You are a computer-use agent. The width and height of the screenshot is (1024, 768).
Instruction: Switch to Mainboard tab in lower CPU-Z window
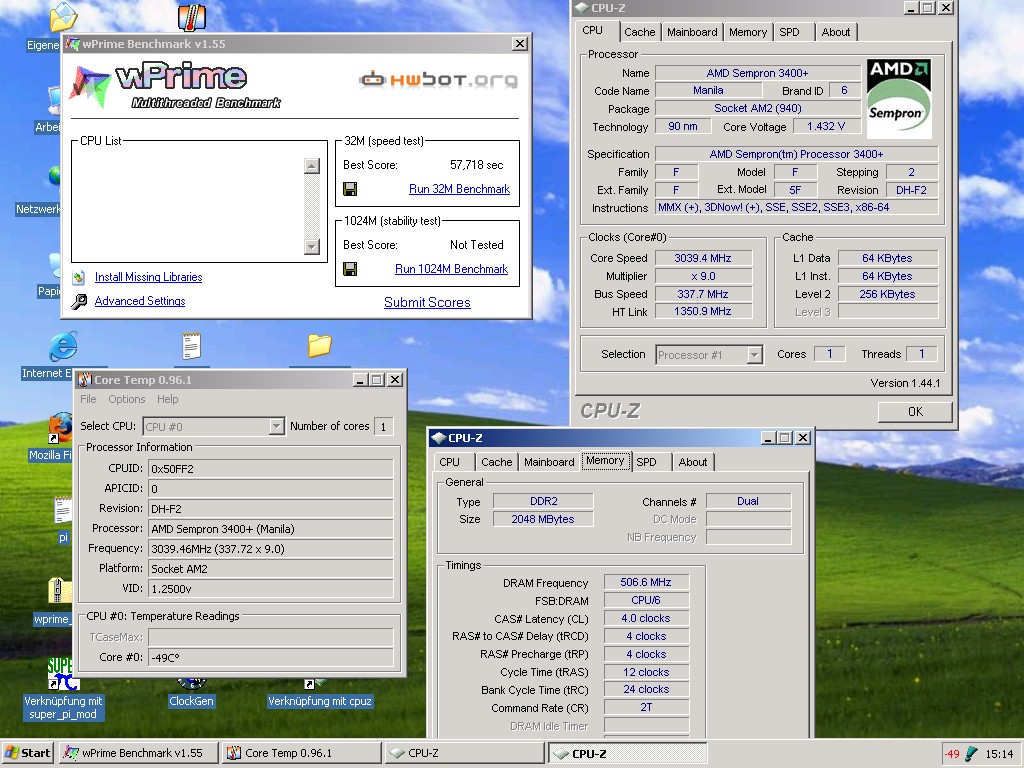549,462
